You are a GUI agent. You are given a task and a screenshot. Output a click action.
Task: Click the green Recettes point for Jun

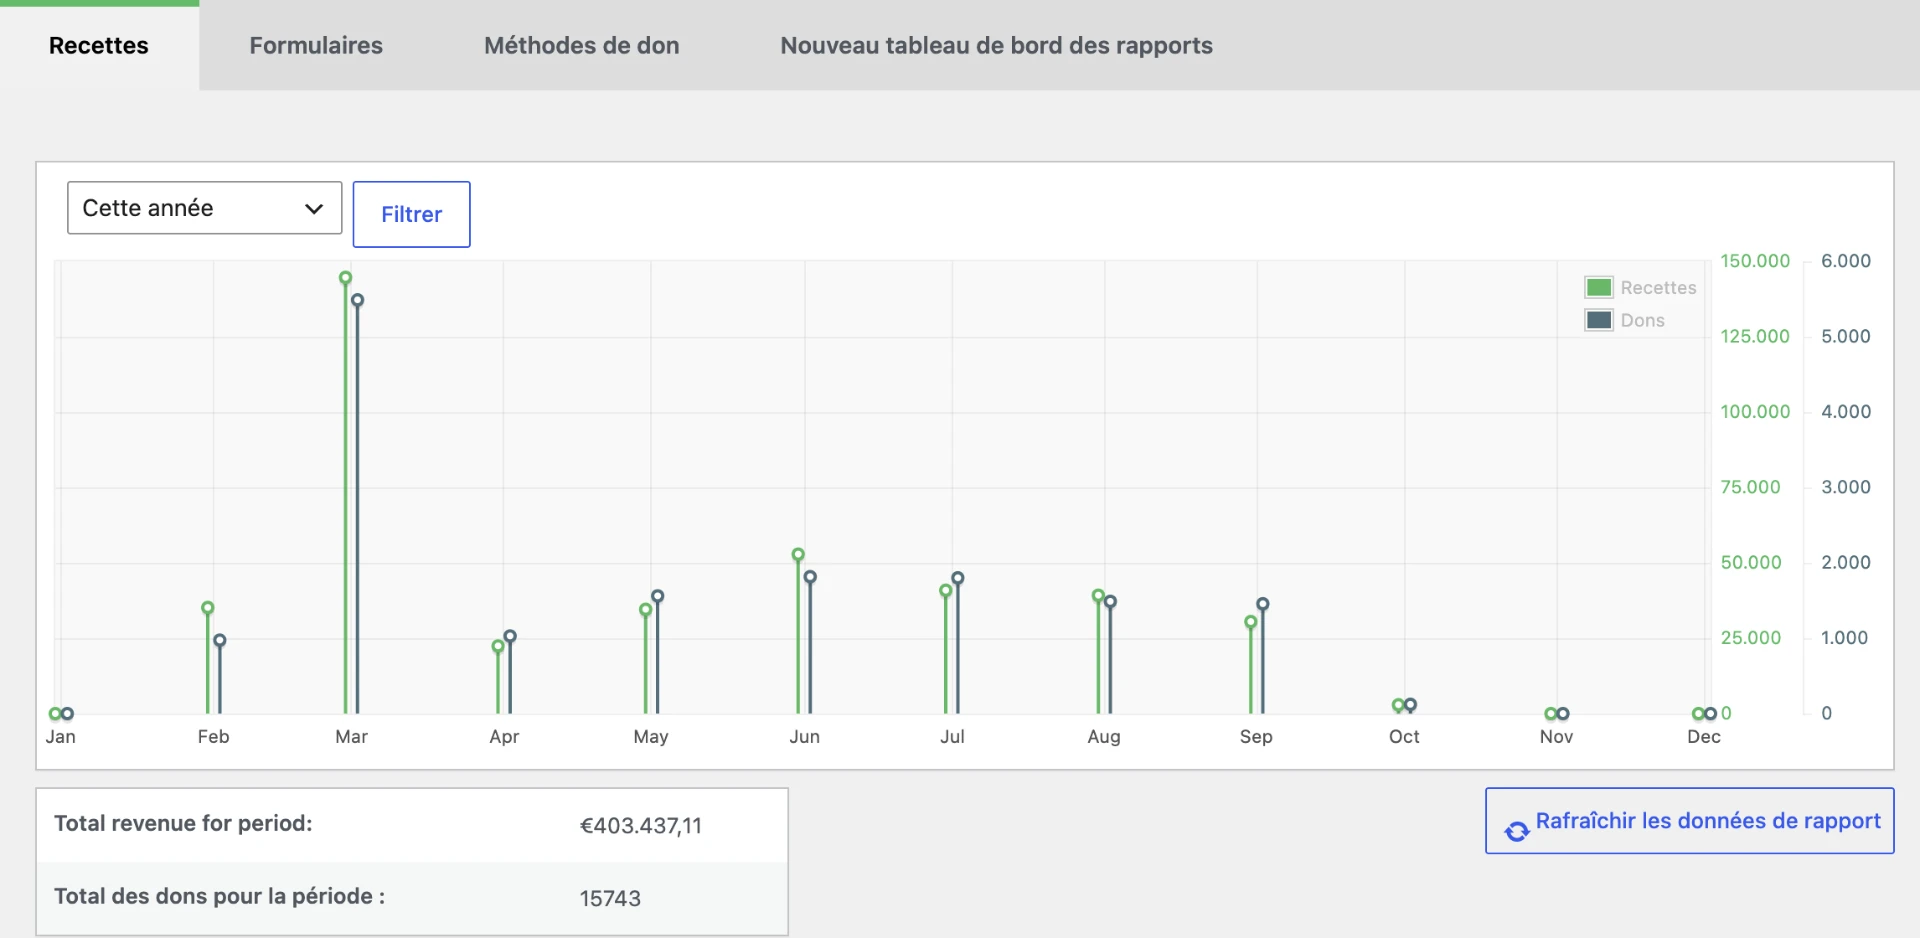click(798, 554)
